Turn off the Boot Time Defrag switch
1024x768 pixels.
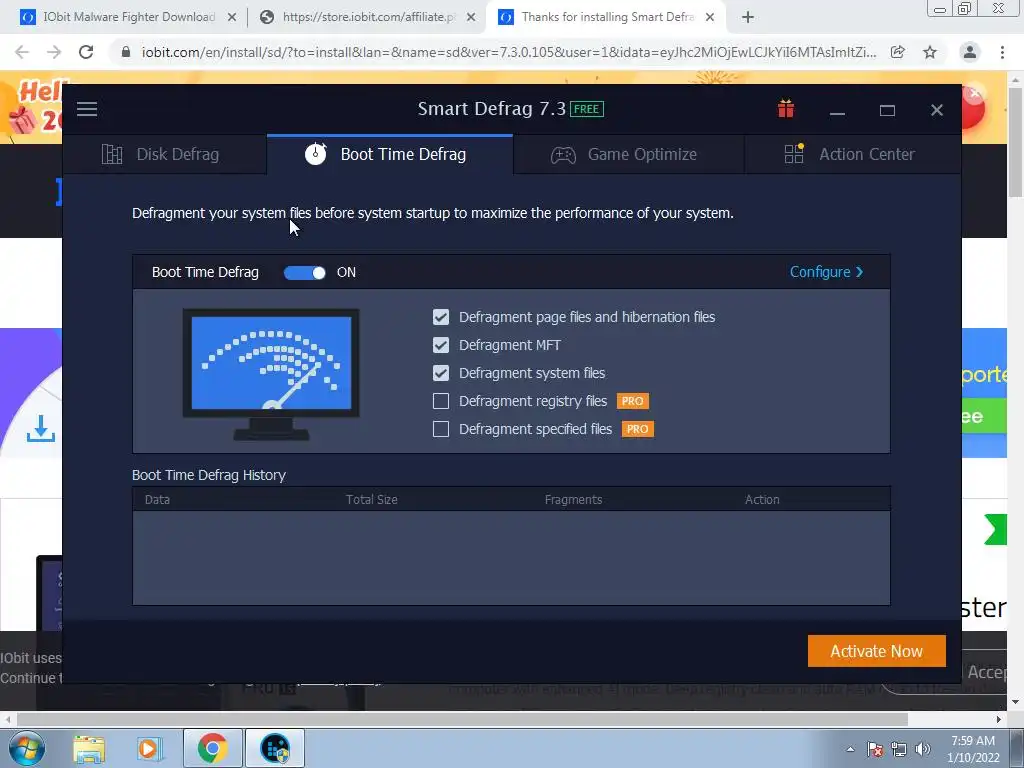(304, 272)
